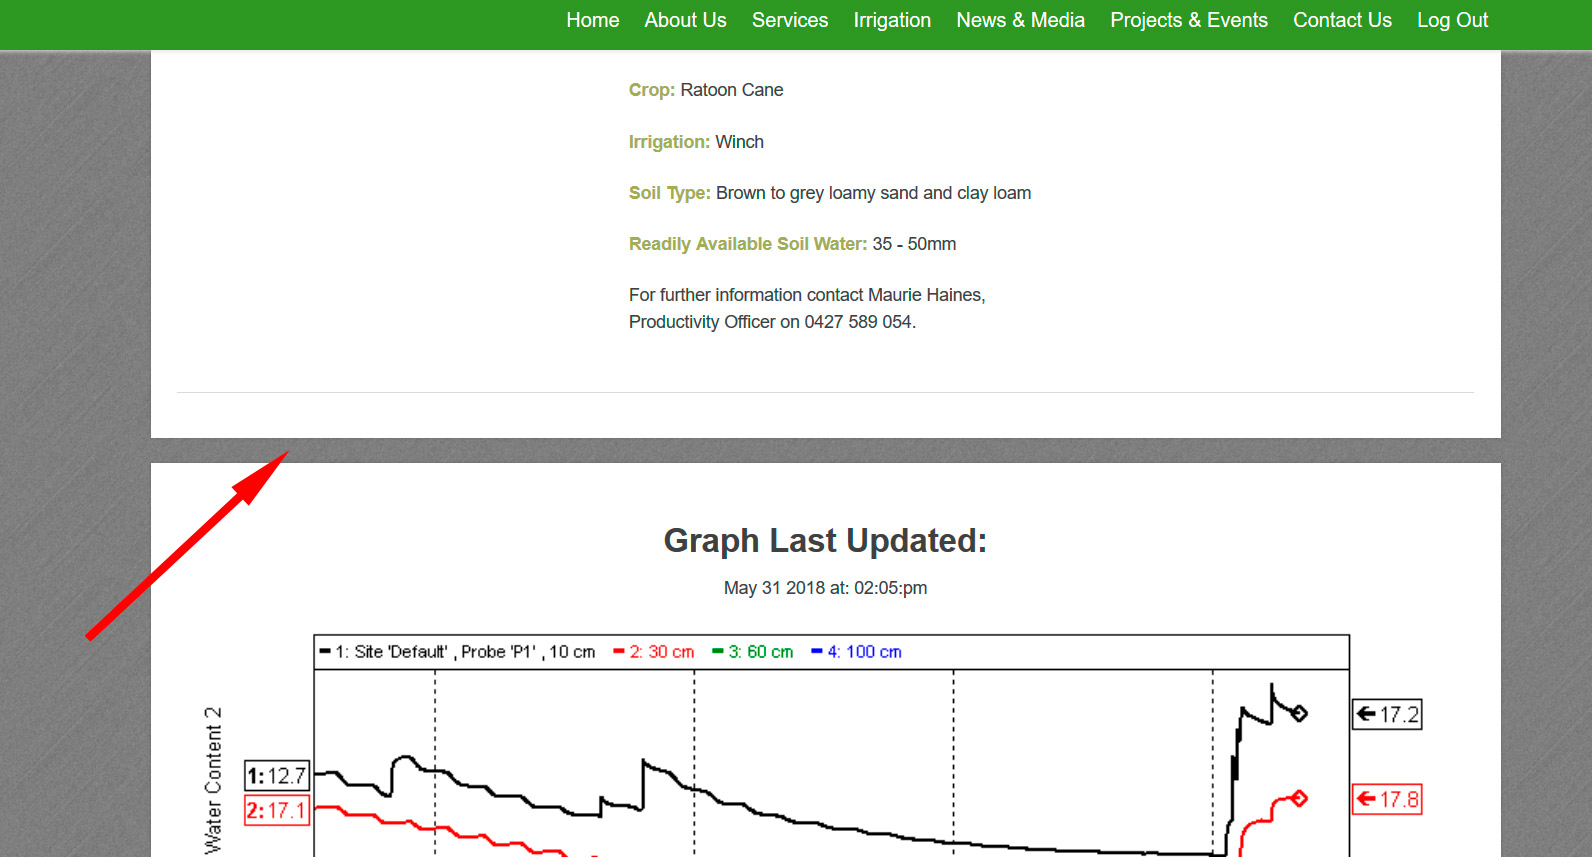
Task: Go to the About Us page
Action: click(x=685, y=20)
